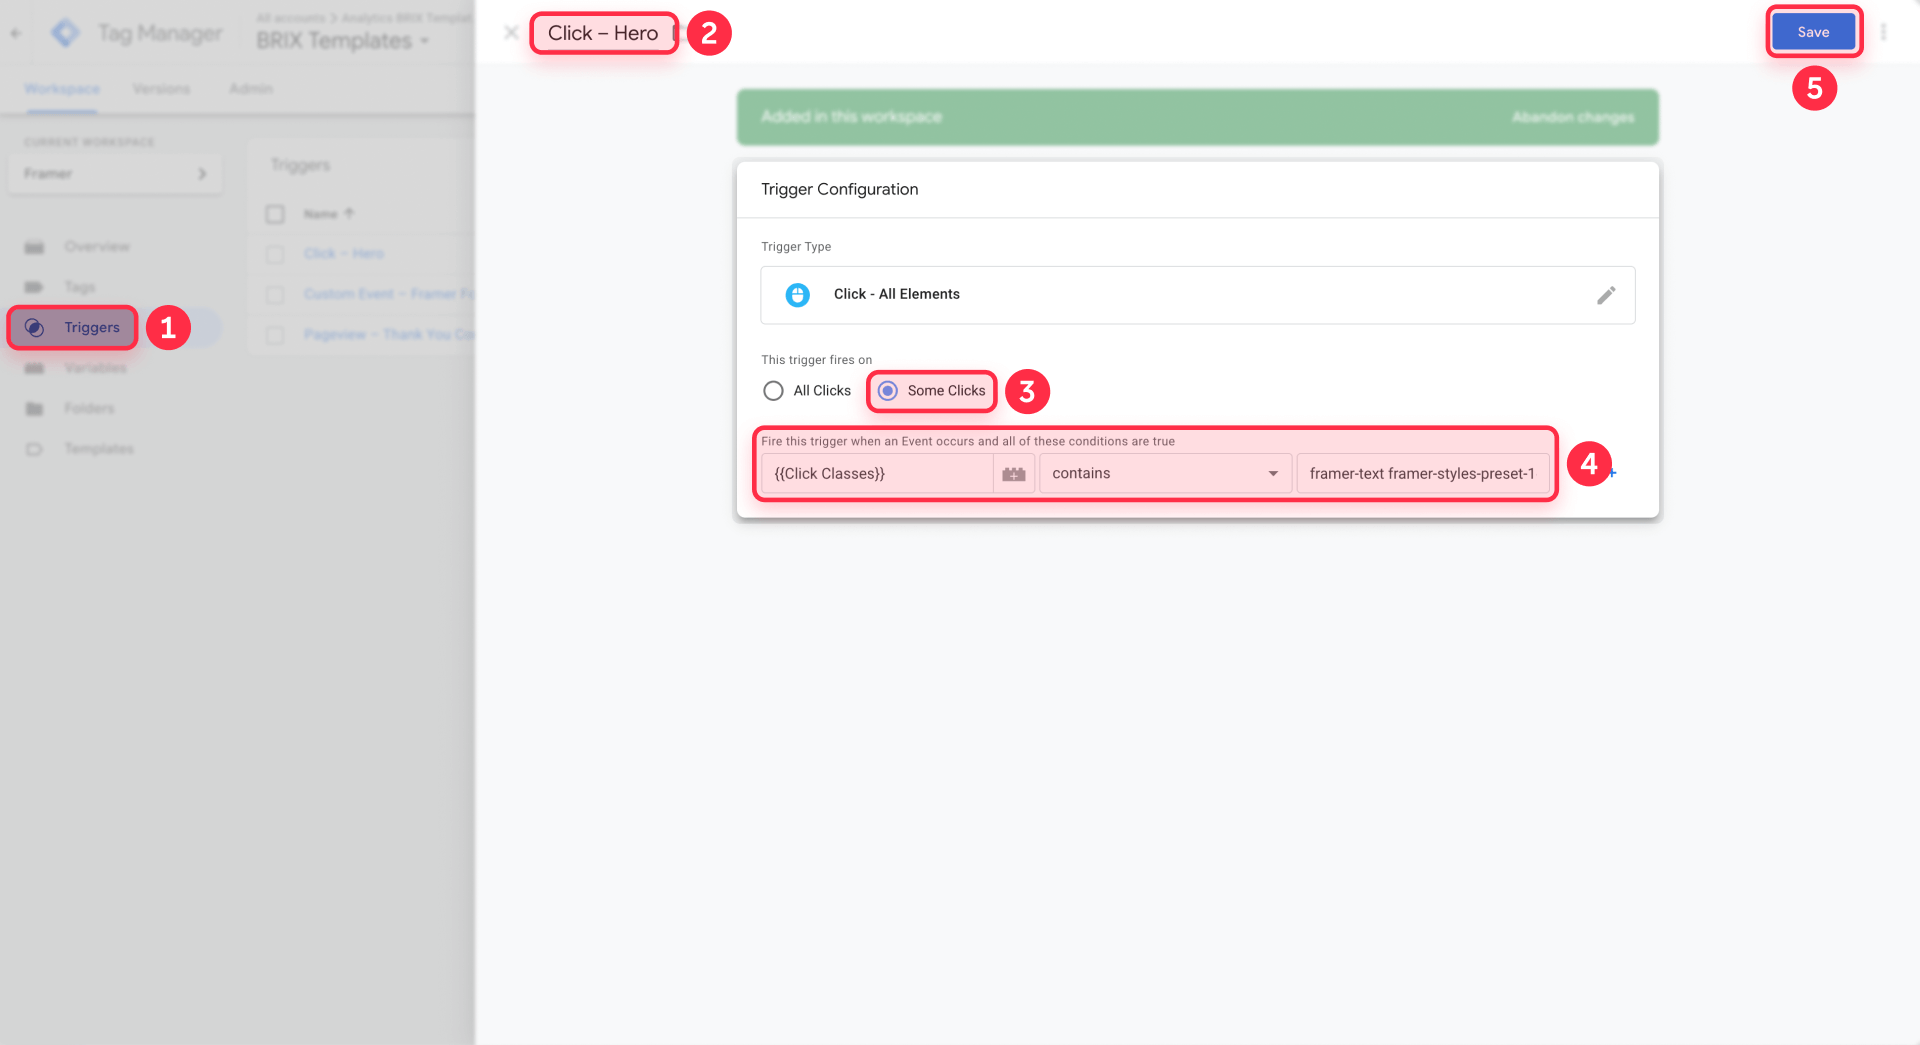Open the {{Click Classes}} variable dropdown
This screenshot has width=1920, height=1045.
point(877,474)
